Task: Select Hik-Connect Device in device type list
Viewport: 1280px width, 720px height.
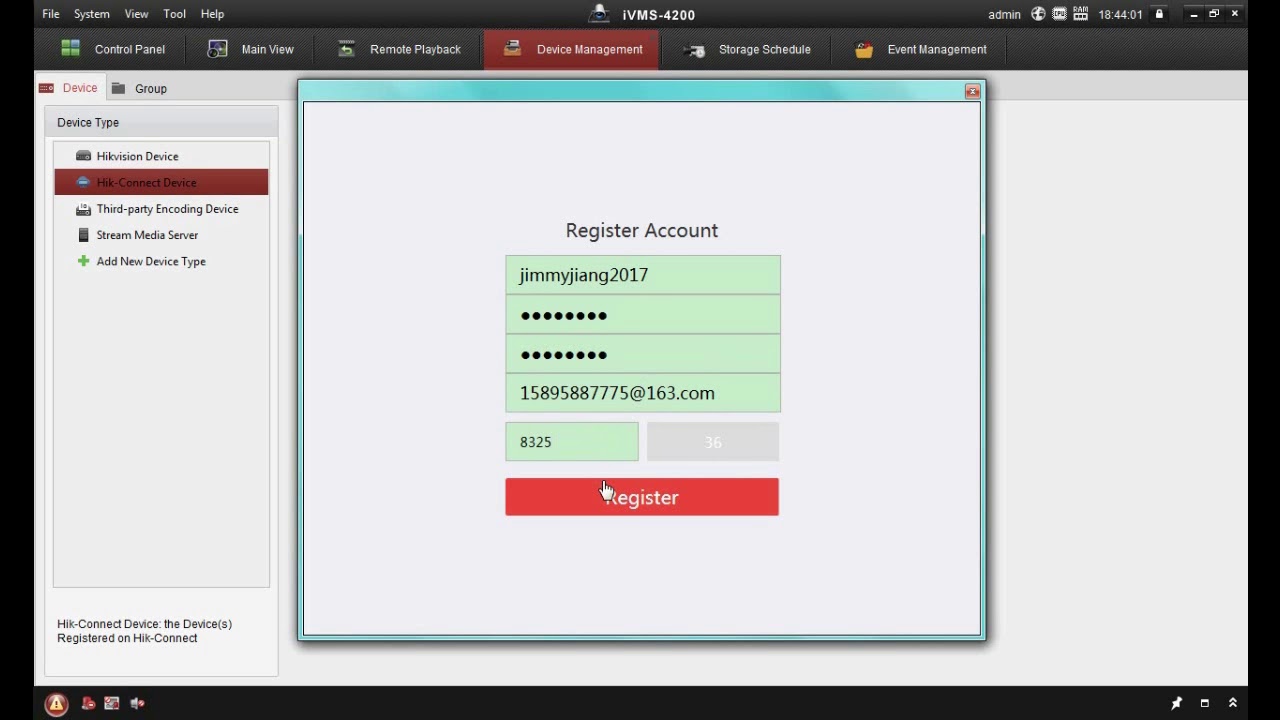Action: coord(161,182)
